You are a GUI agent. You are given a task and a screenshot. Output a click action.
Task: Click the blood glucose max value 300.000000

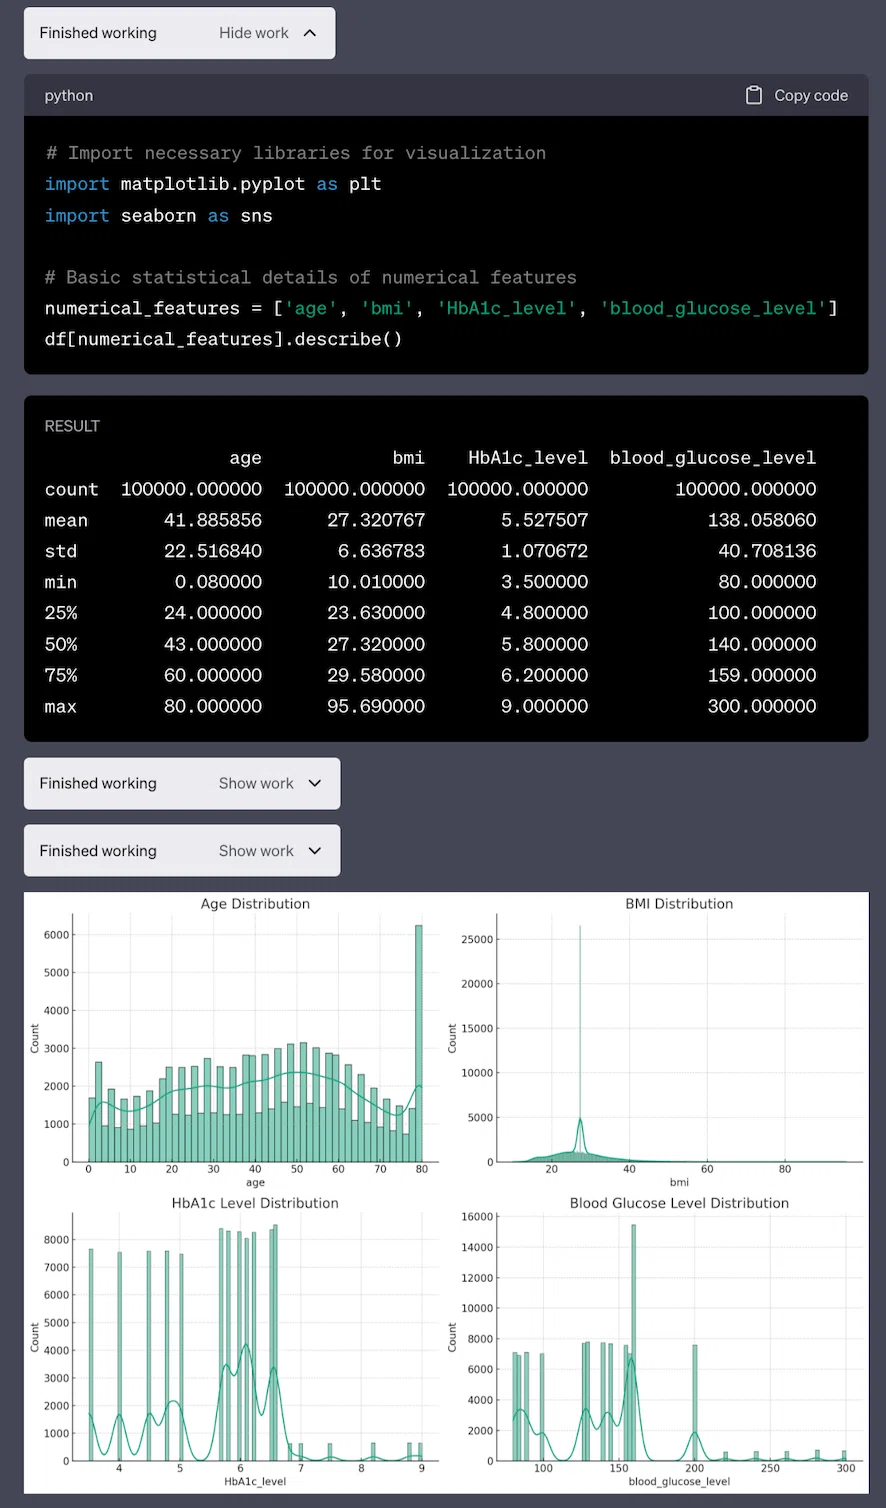point(762,706)
